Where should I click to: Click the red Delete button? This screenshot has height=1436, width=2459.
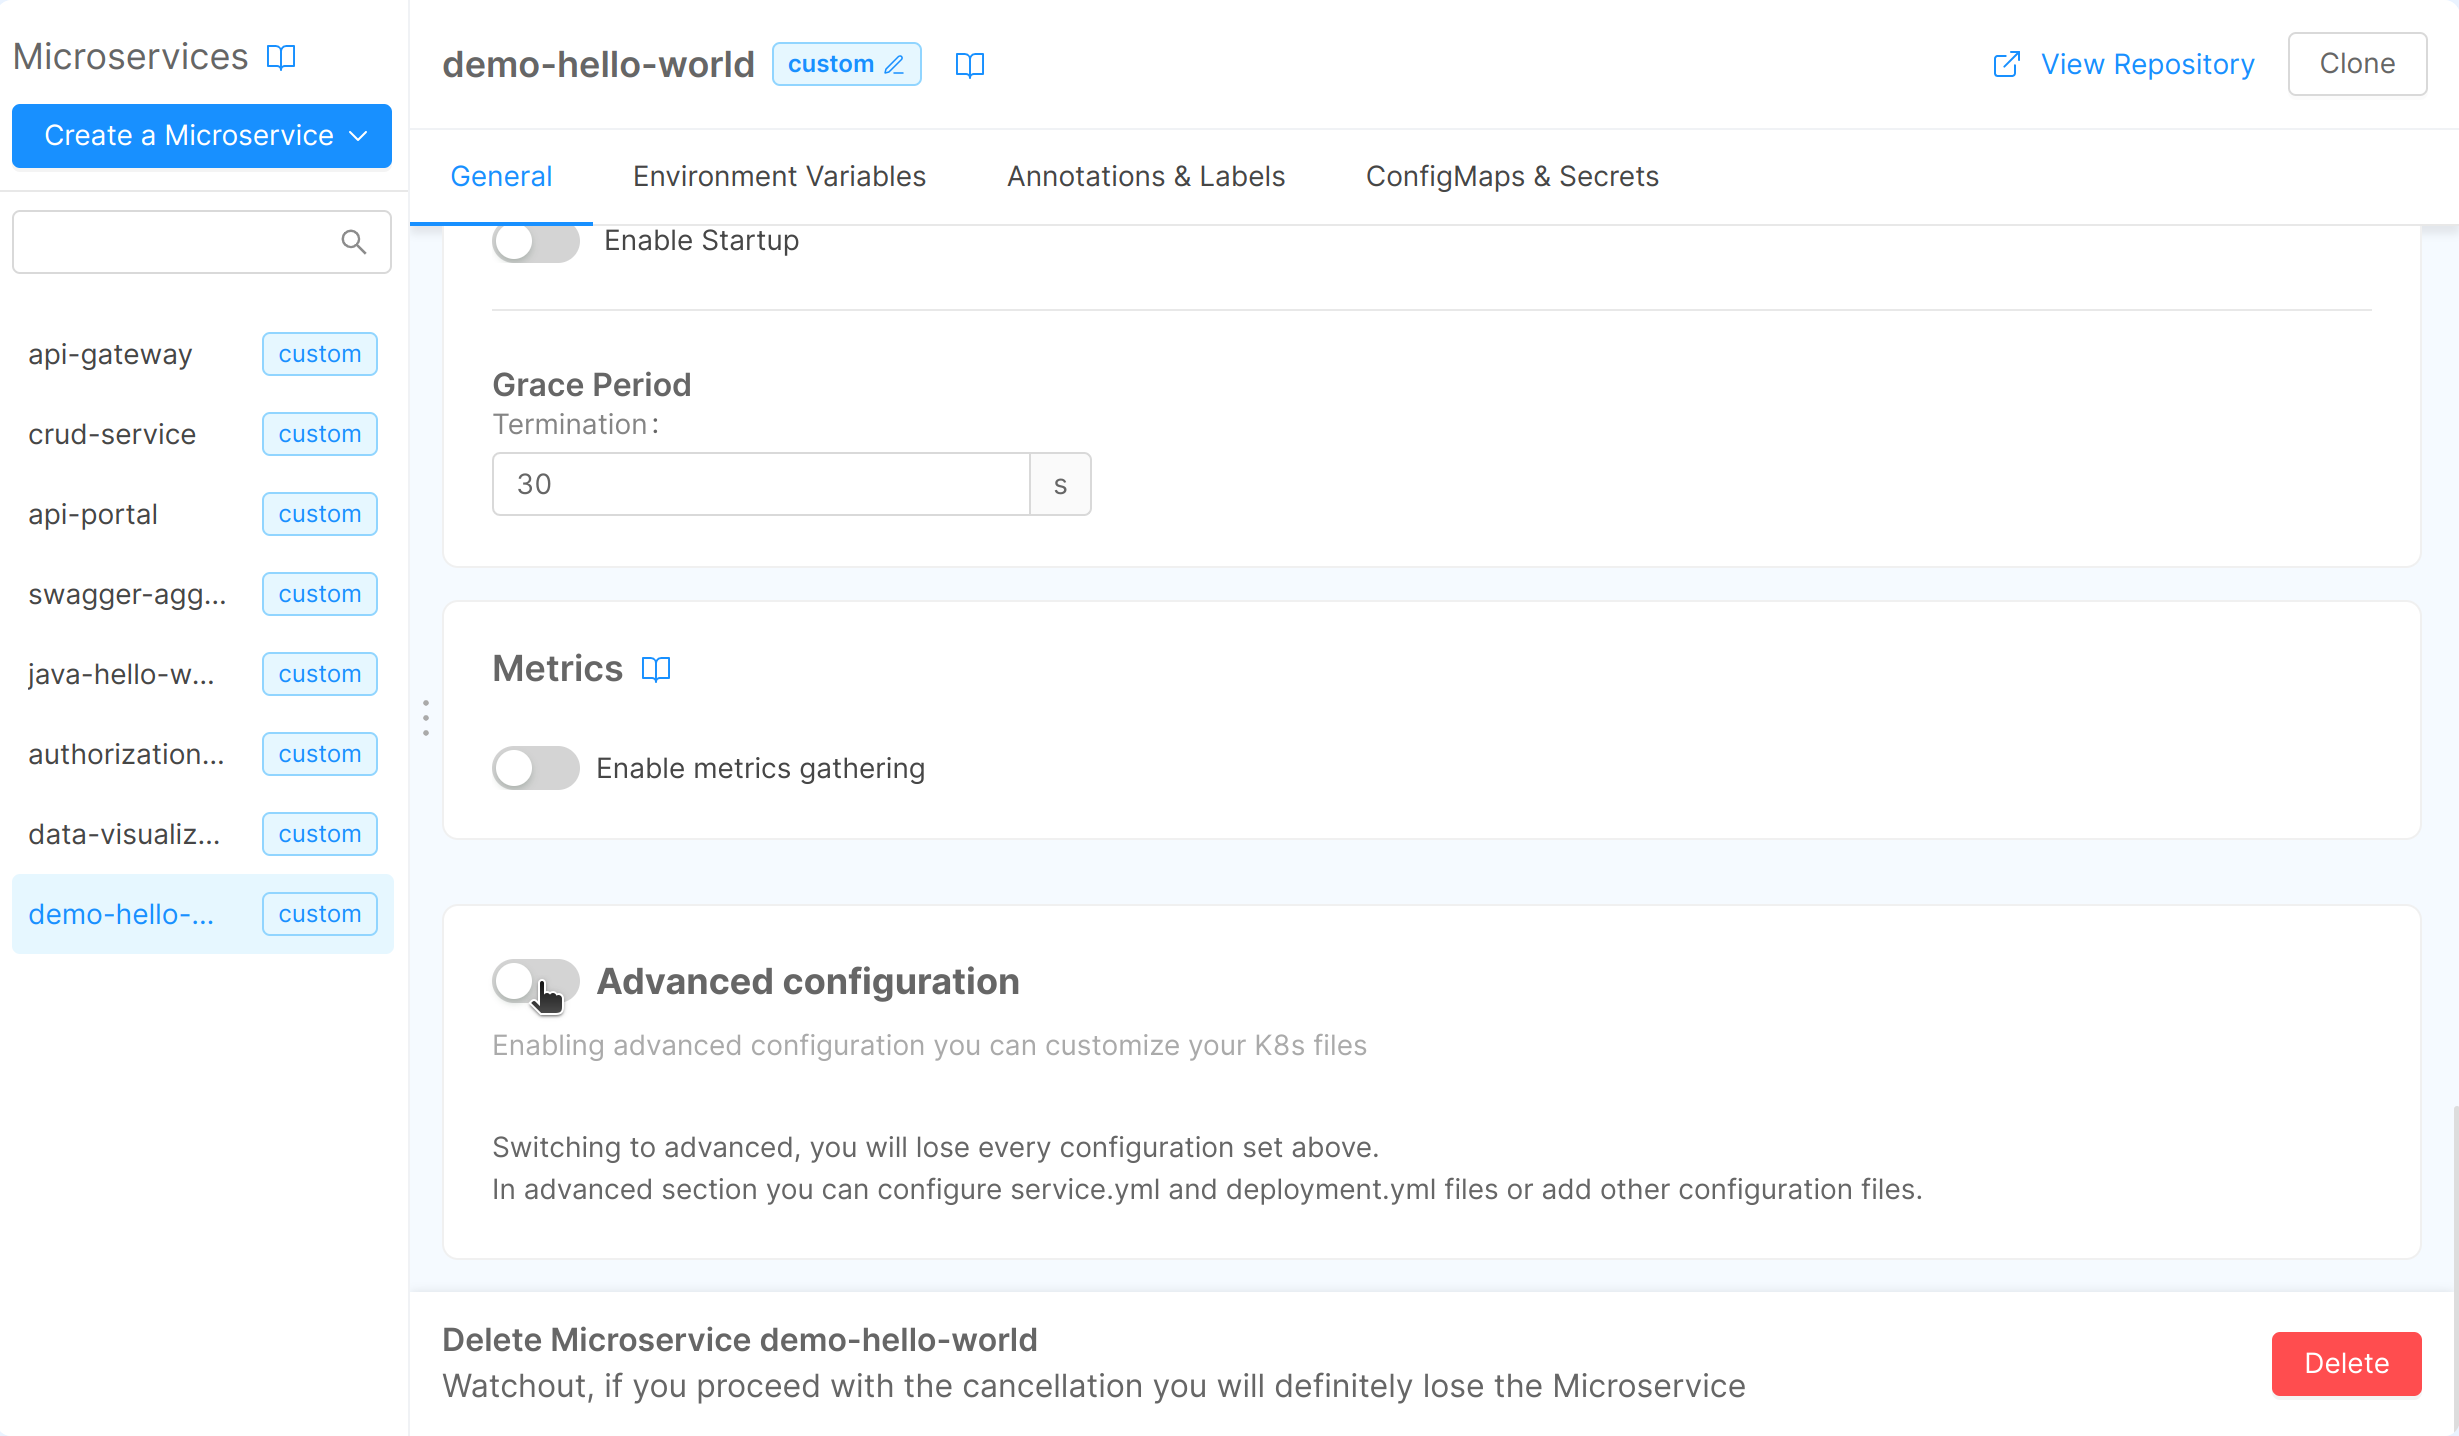pyautogui.click(x=2346, y=1363)
